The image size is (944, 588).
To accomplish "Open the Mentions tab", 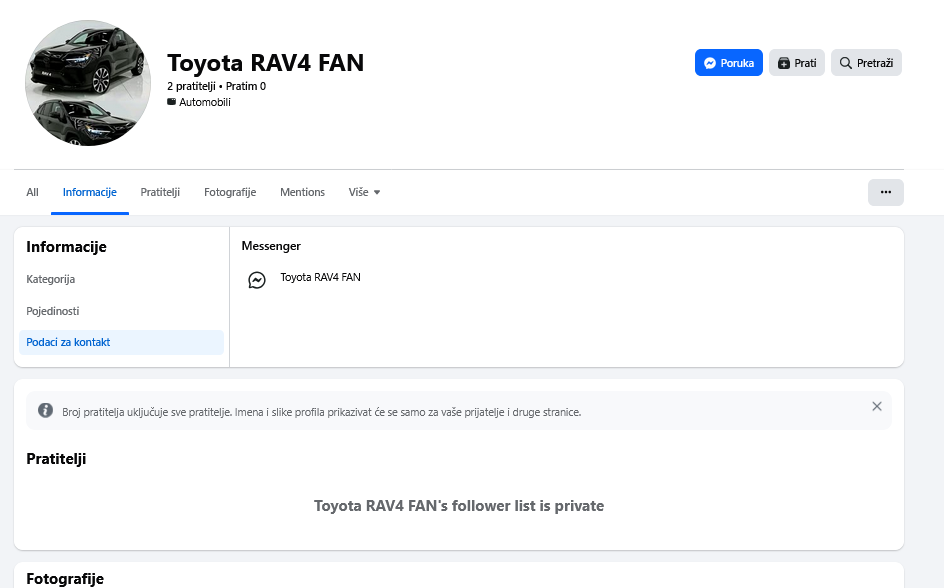I will 302,192.
